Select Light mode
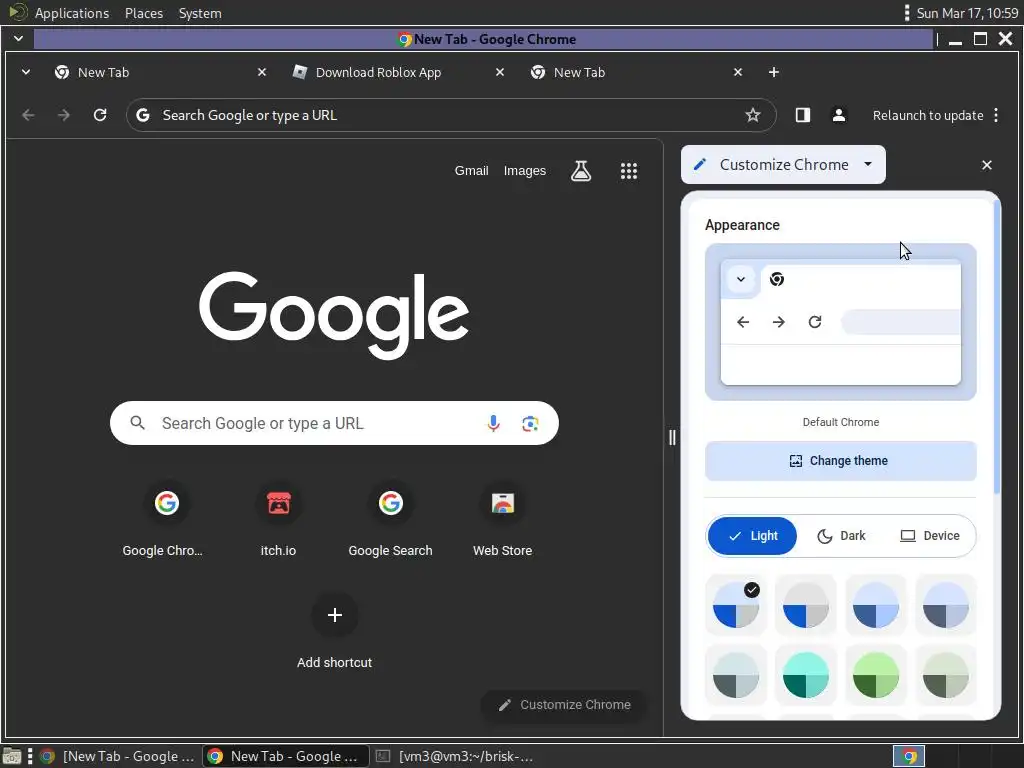This screenshot has height=768, width=1024. [x=752, y=536]
